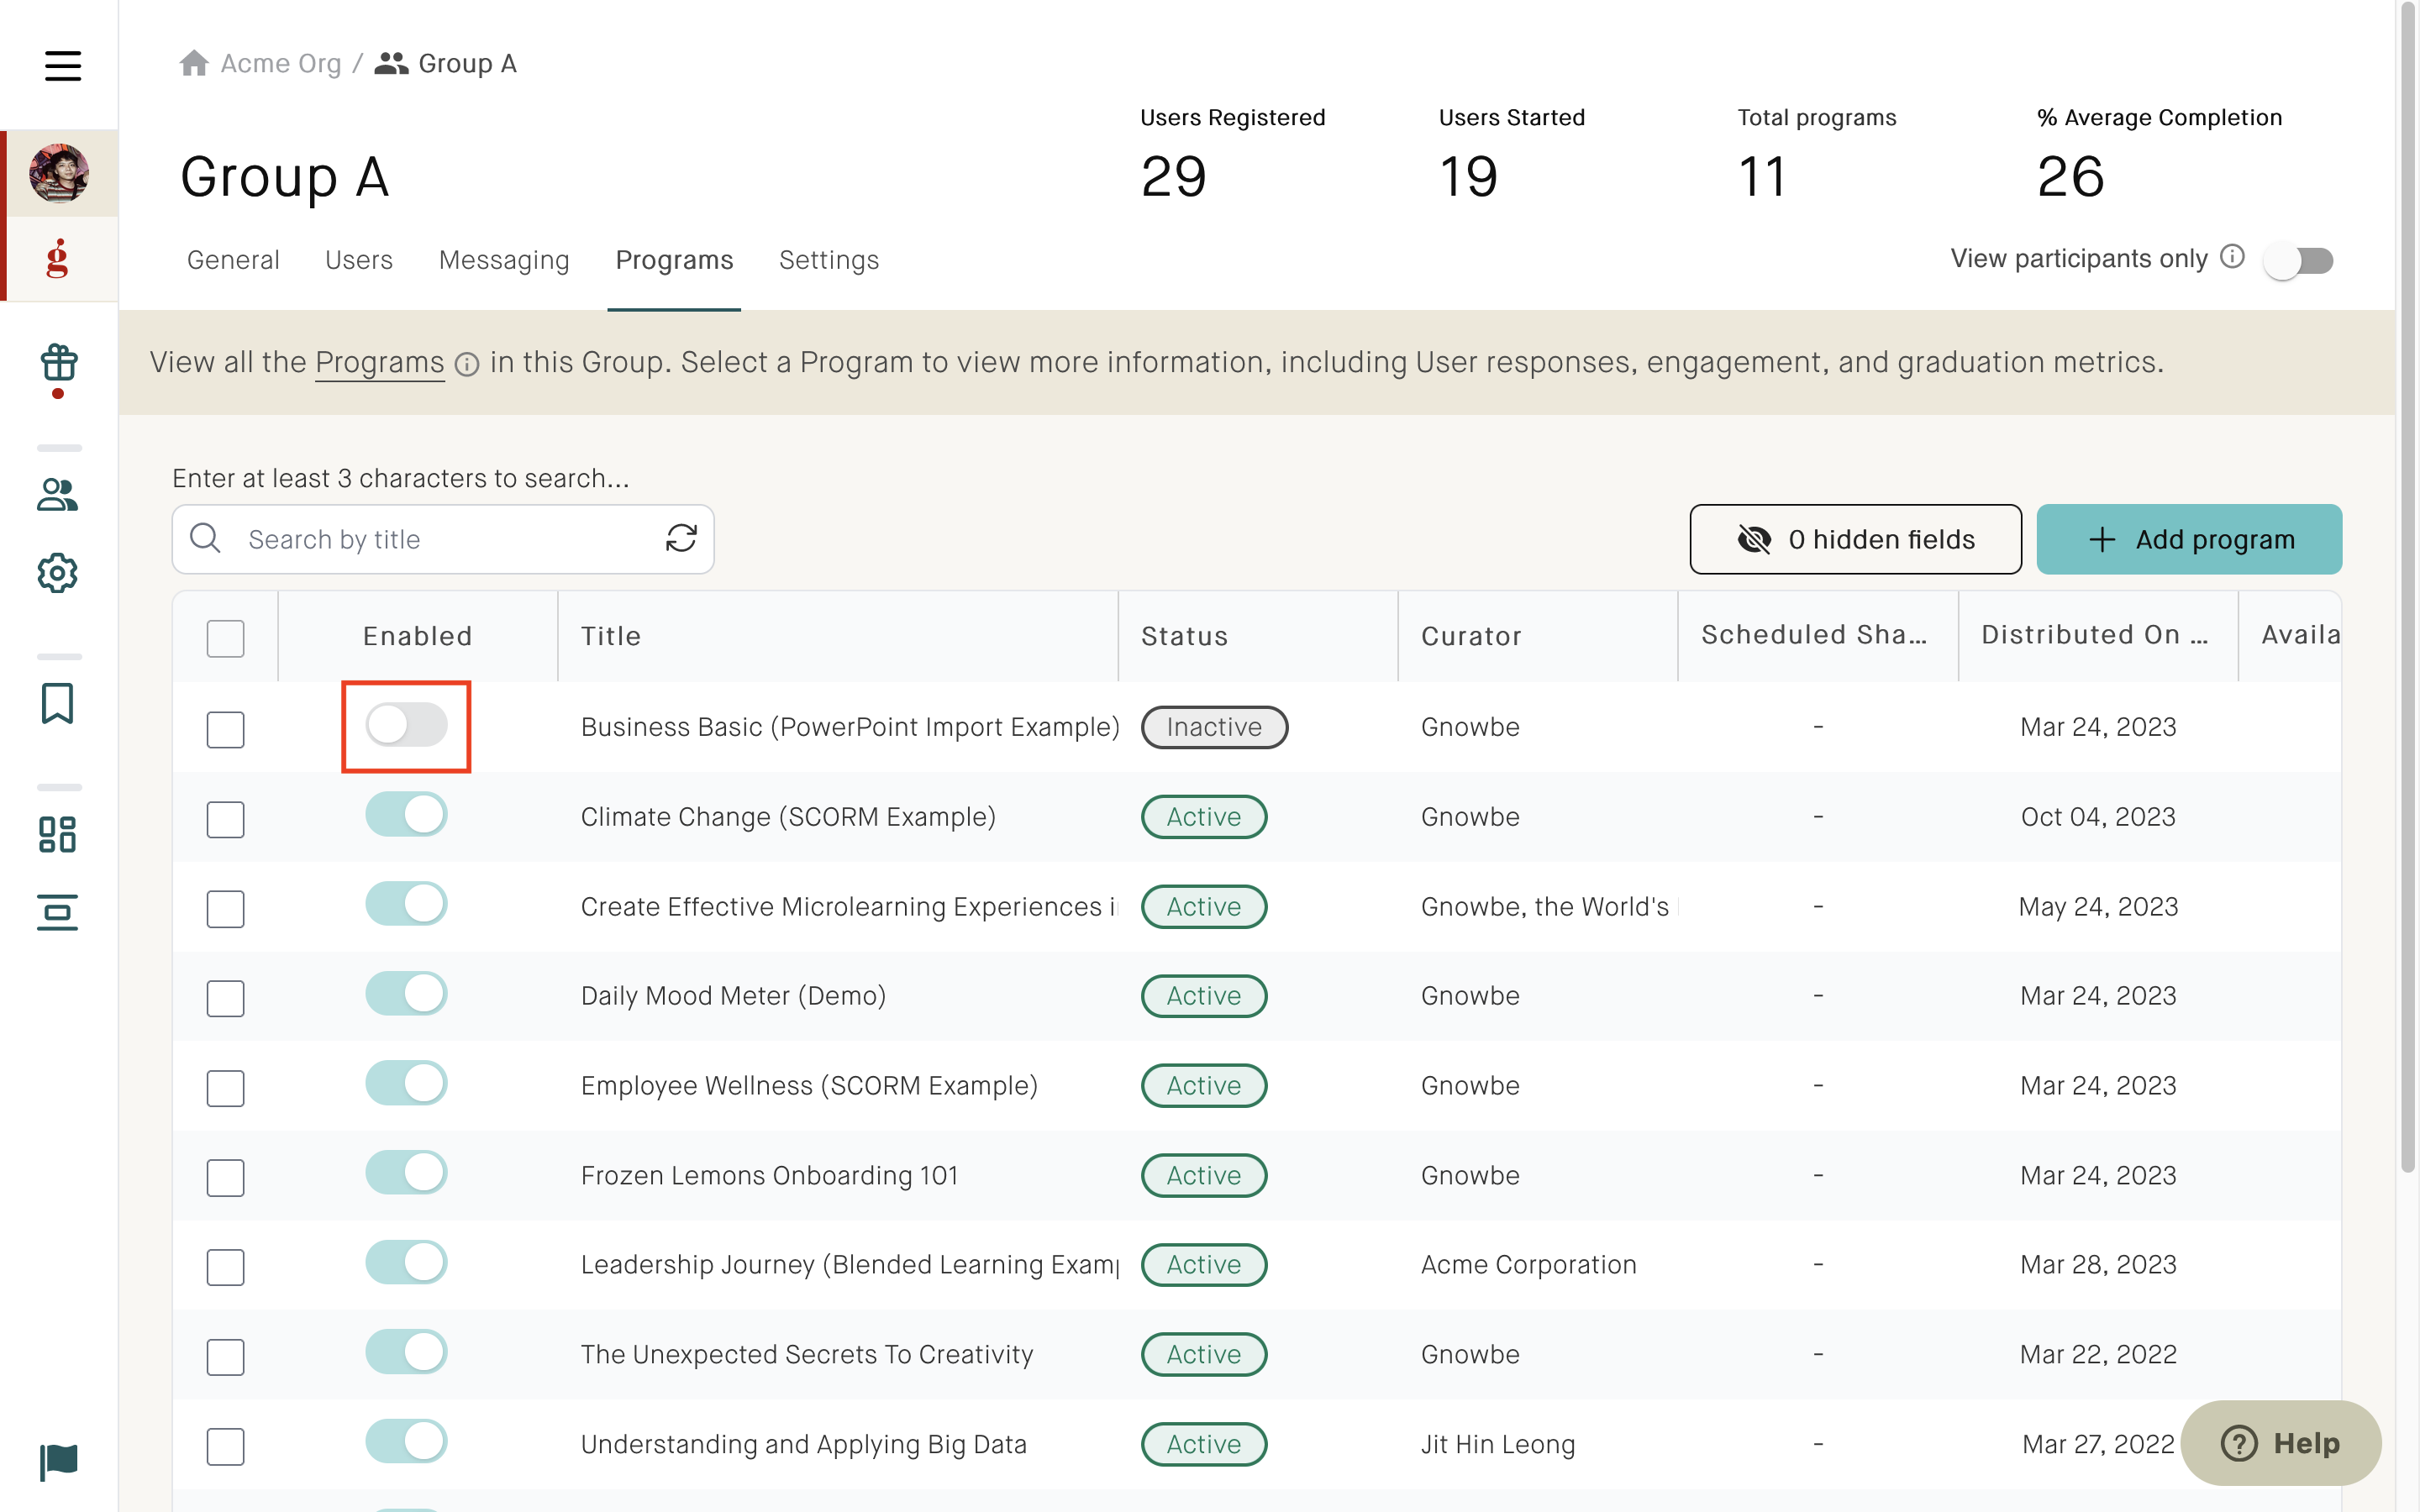Switch to the Settings tab
Screen dimensions: 2420x1512
829,260
